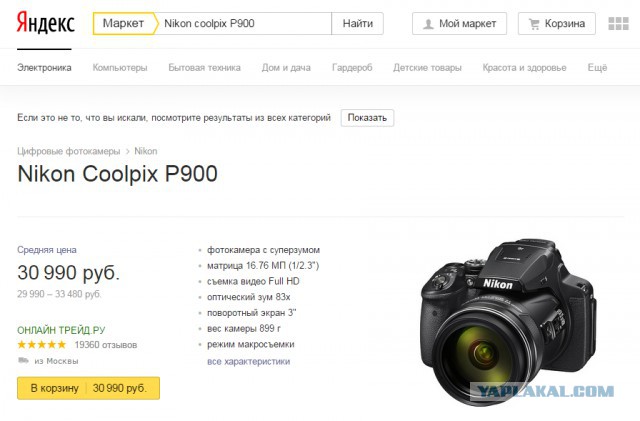Open the services grid icon
640x421 pixels.
[x=618, y=24]
